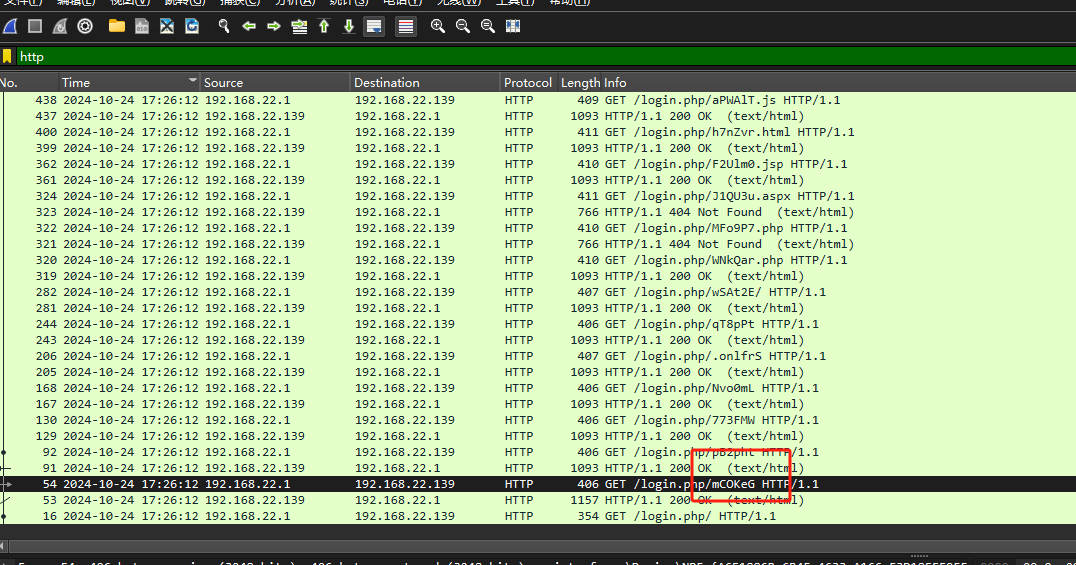Start a new packet capture with shark fin
Viewport: 1076px width, 565px height.
tap(10, 26)
